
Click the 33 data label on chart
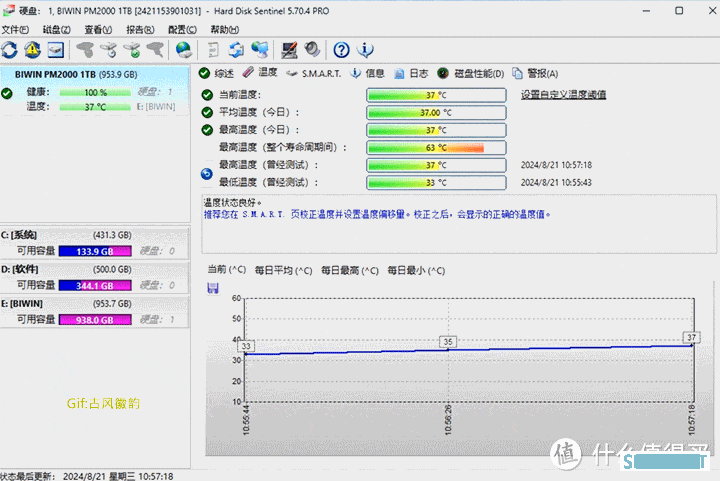point(246,346)
